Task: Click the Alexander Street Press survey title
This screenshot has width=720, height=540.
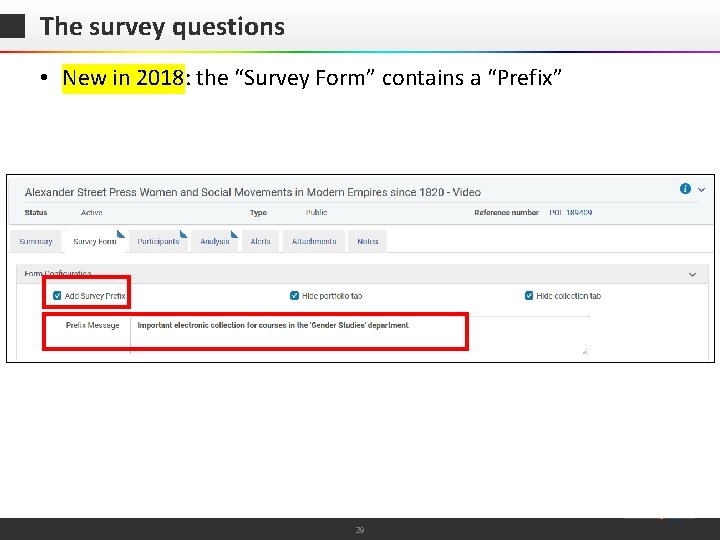Action: (253, 192)
